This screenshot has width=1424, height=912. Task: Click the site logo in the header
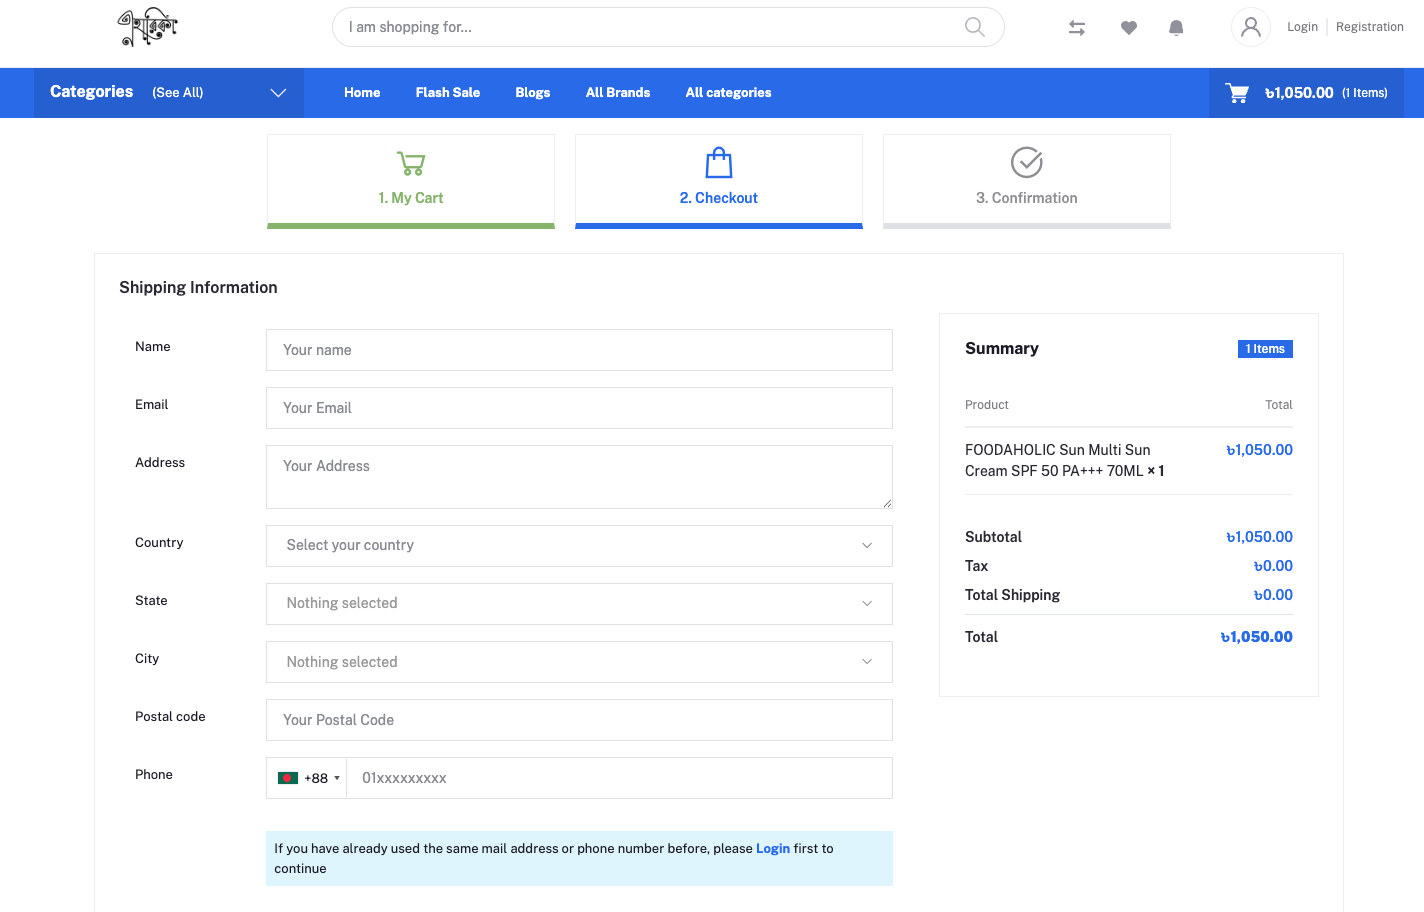[147, 27]
